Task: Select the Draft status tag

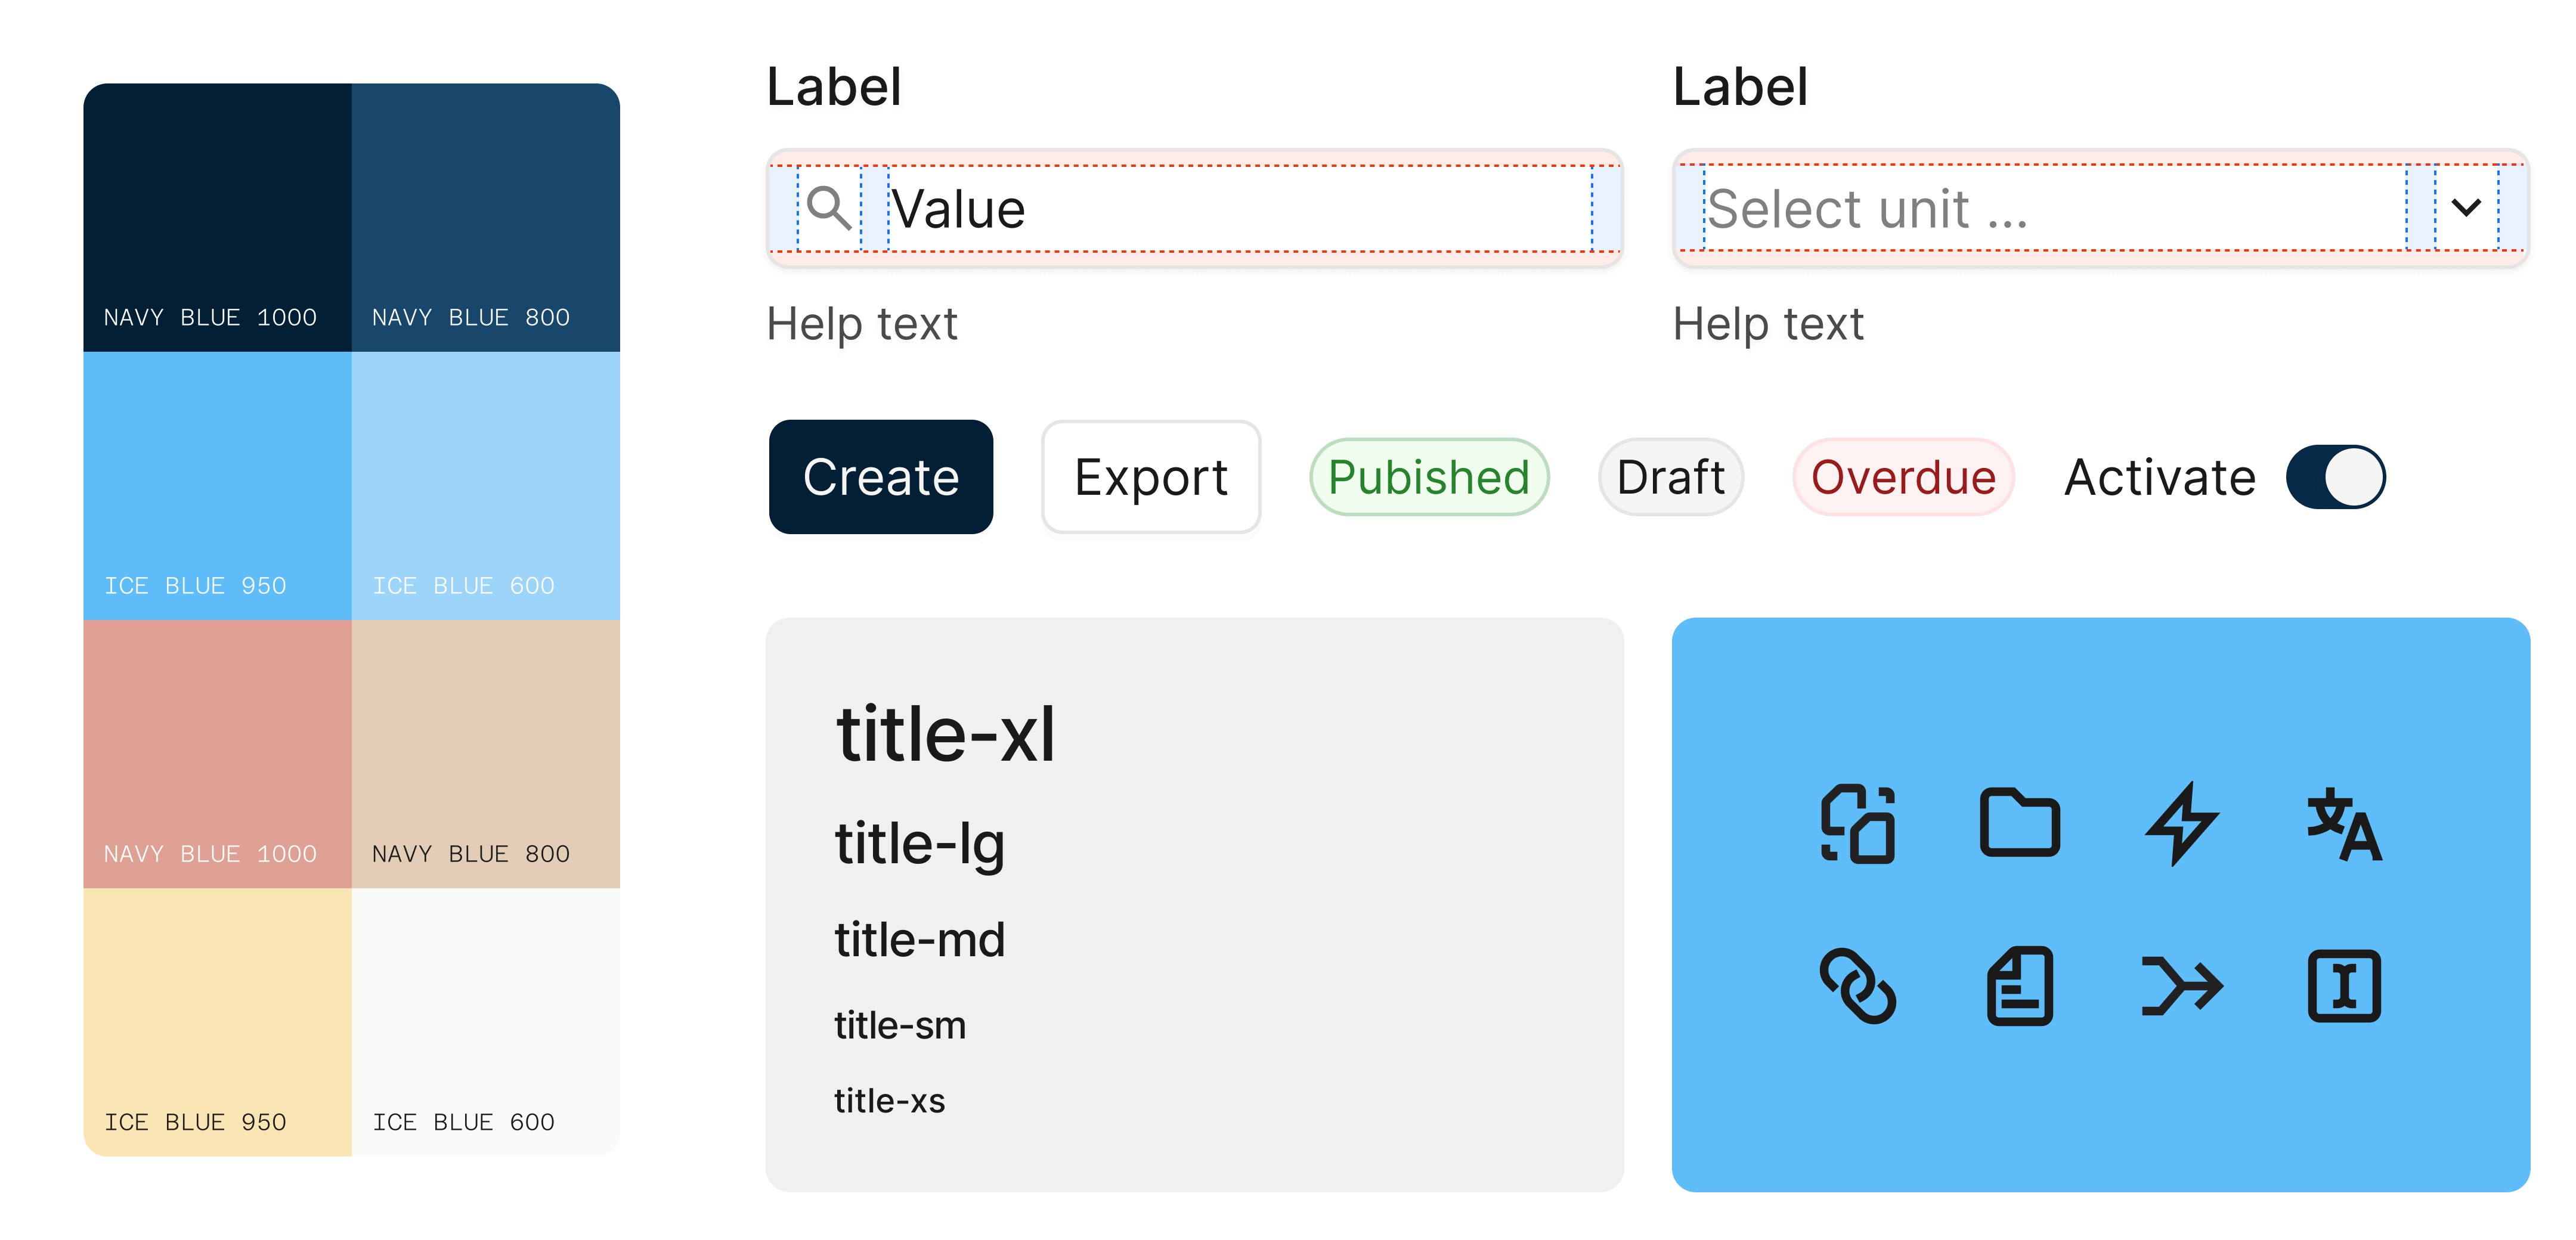Action: [1670, 477]
